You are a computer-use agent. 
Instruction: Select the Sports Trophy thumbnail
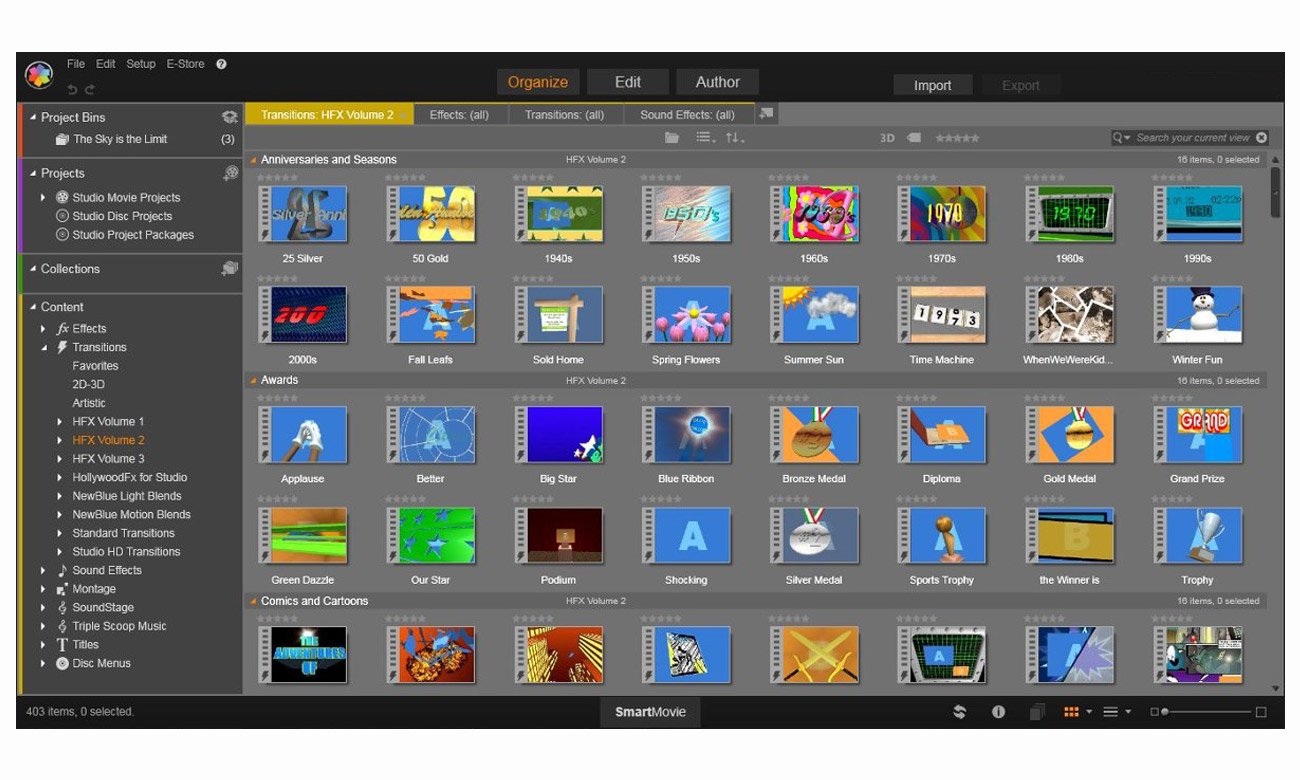click(x=941, y=536)
